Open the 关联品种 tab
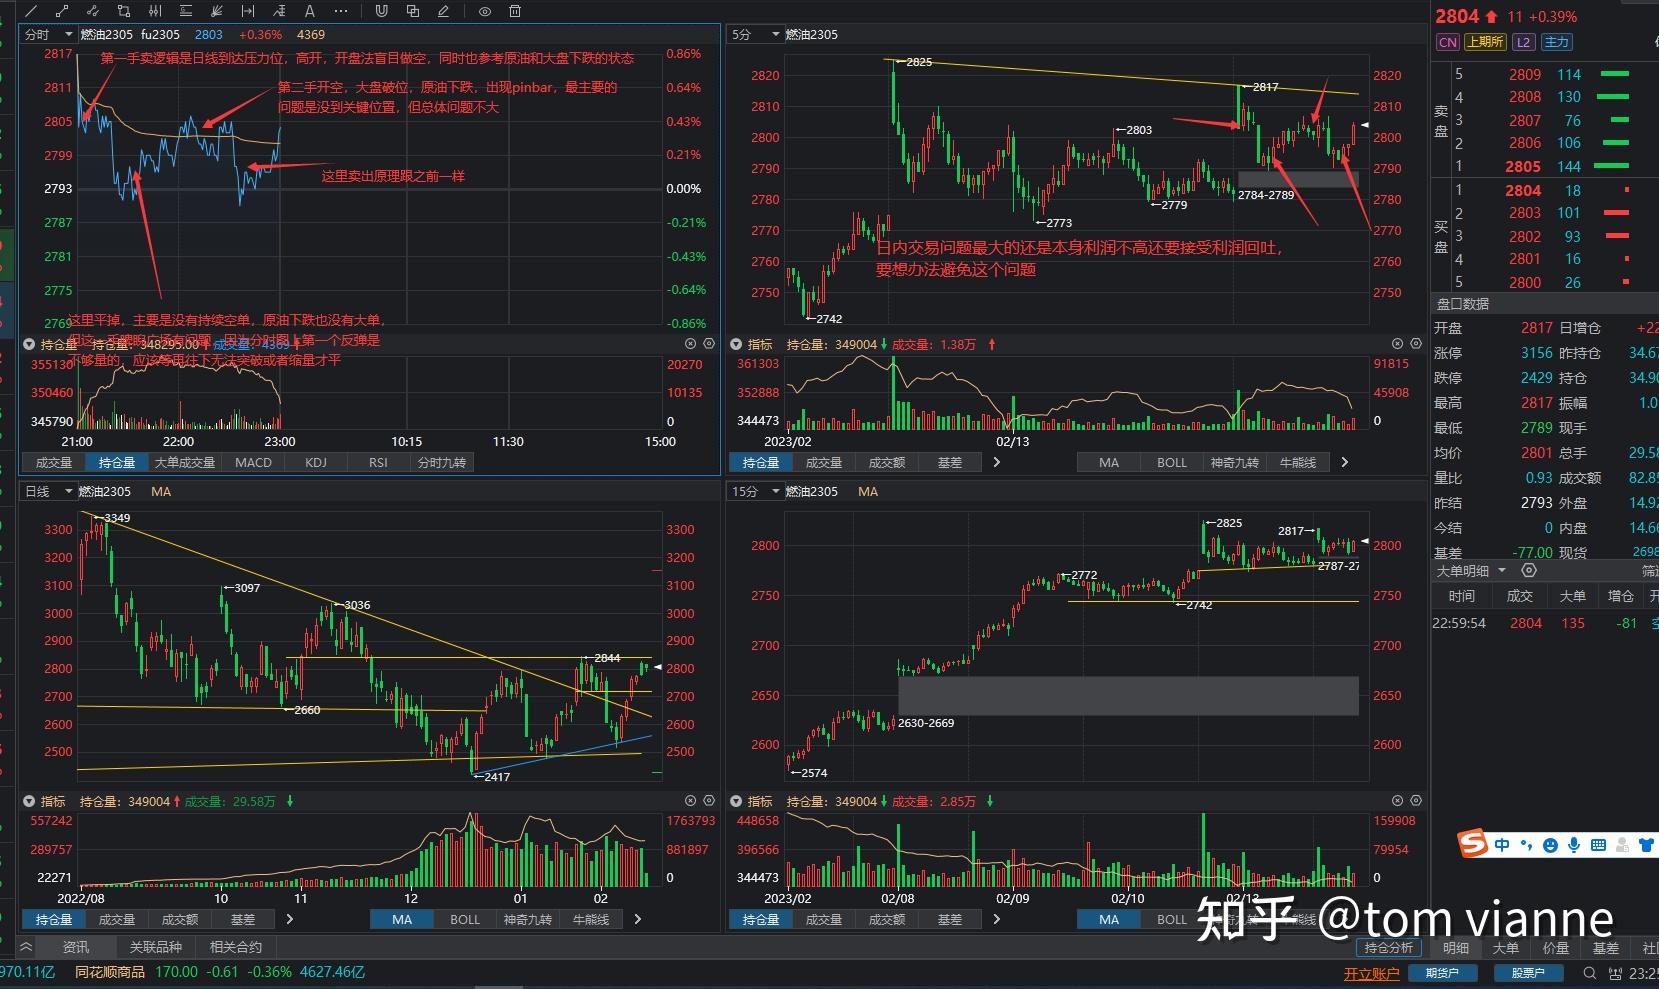Viewport: 1659px width, 989px height. point(155,946)
